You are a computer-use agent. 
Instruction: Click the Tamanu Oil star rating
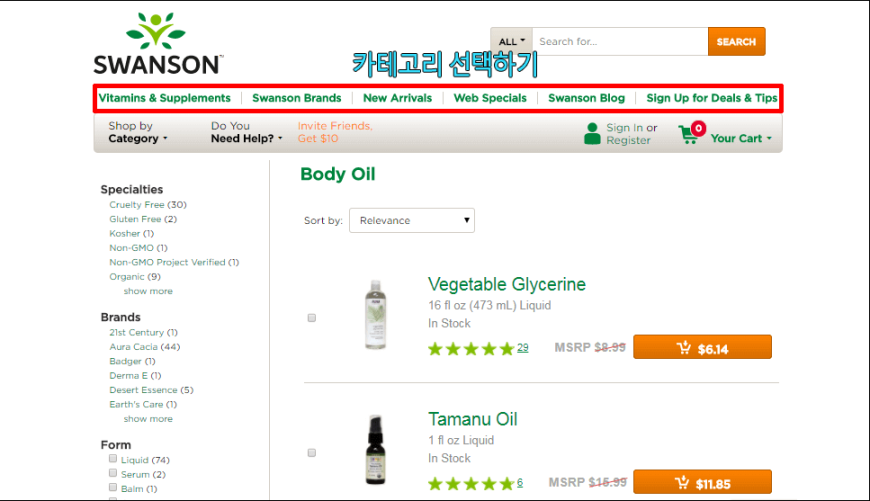click(471, 484)
